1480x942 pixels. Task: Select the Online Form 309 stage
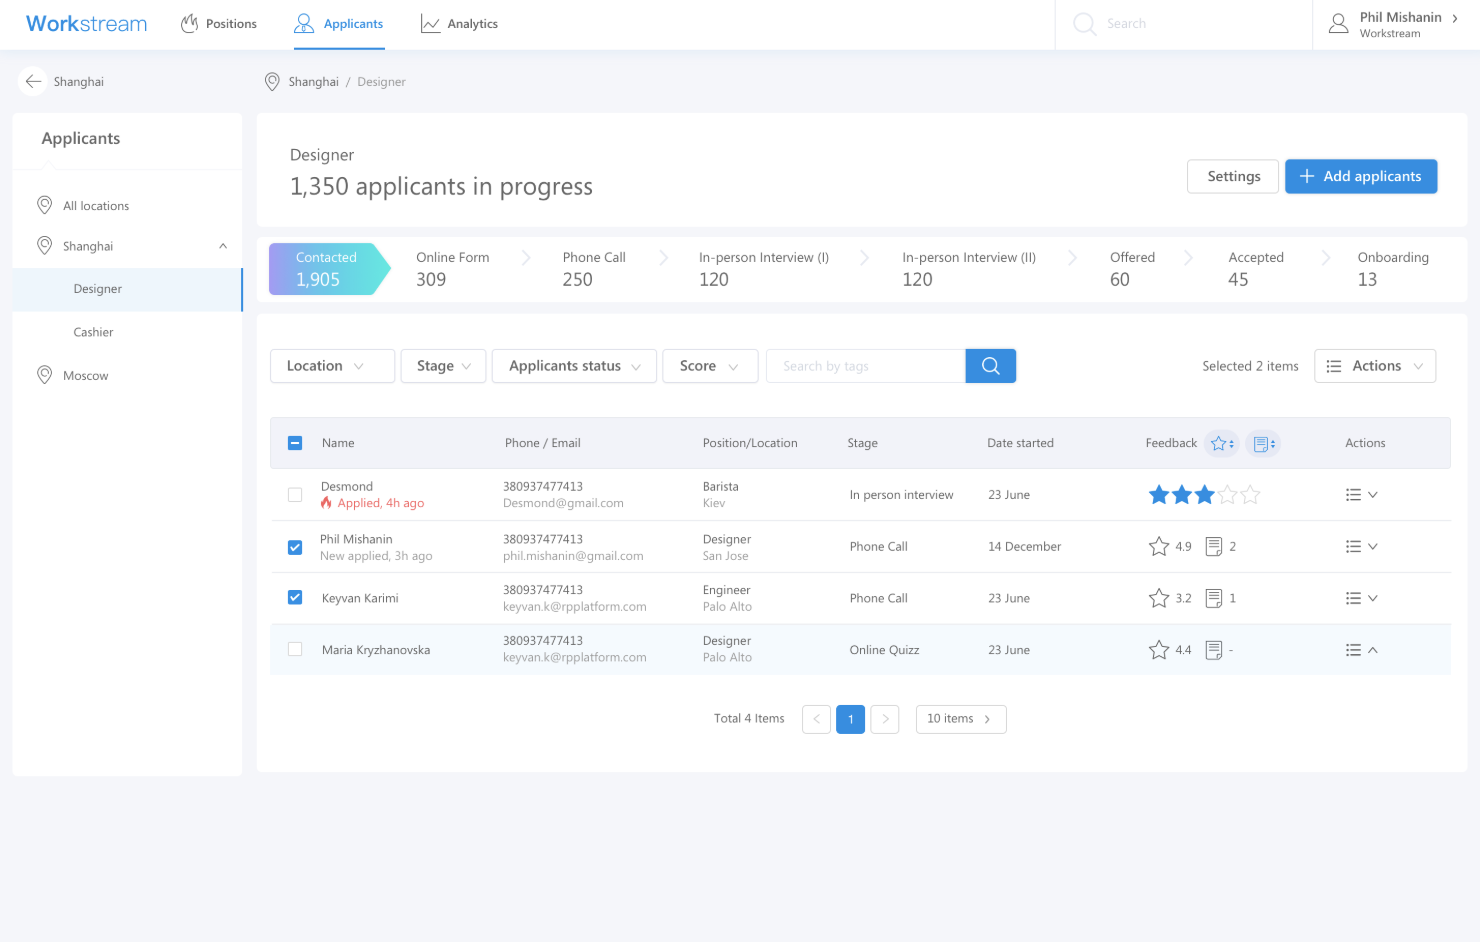pyautogui.click(x=453, y=269)
